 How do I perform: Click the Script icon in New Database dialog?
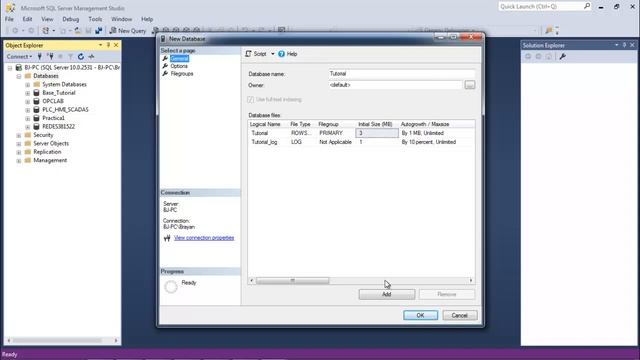click(248, 54)
